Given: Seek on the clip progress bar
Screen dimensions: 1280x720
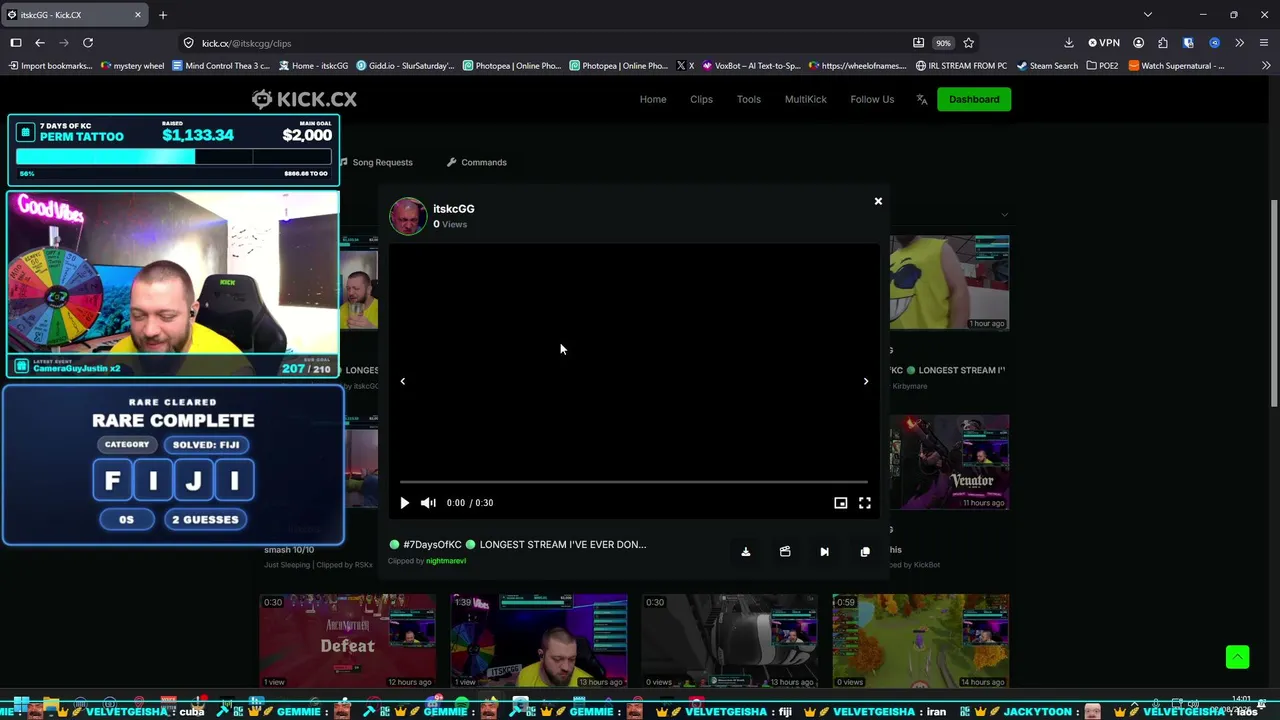Looking at the screenshot, I should pyautogui.click(x=634, y=482).
